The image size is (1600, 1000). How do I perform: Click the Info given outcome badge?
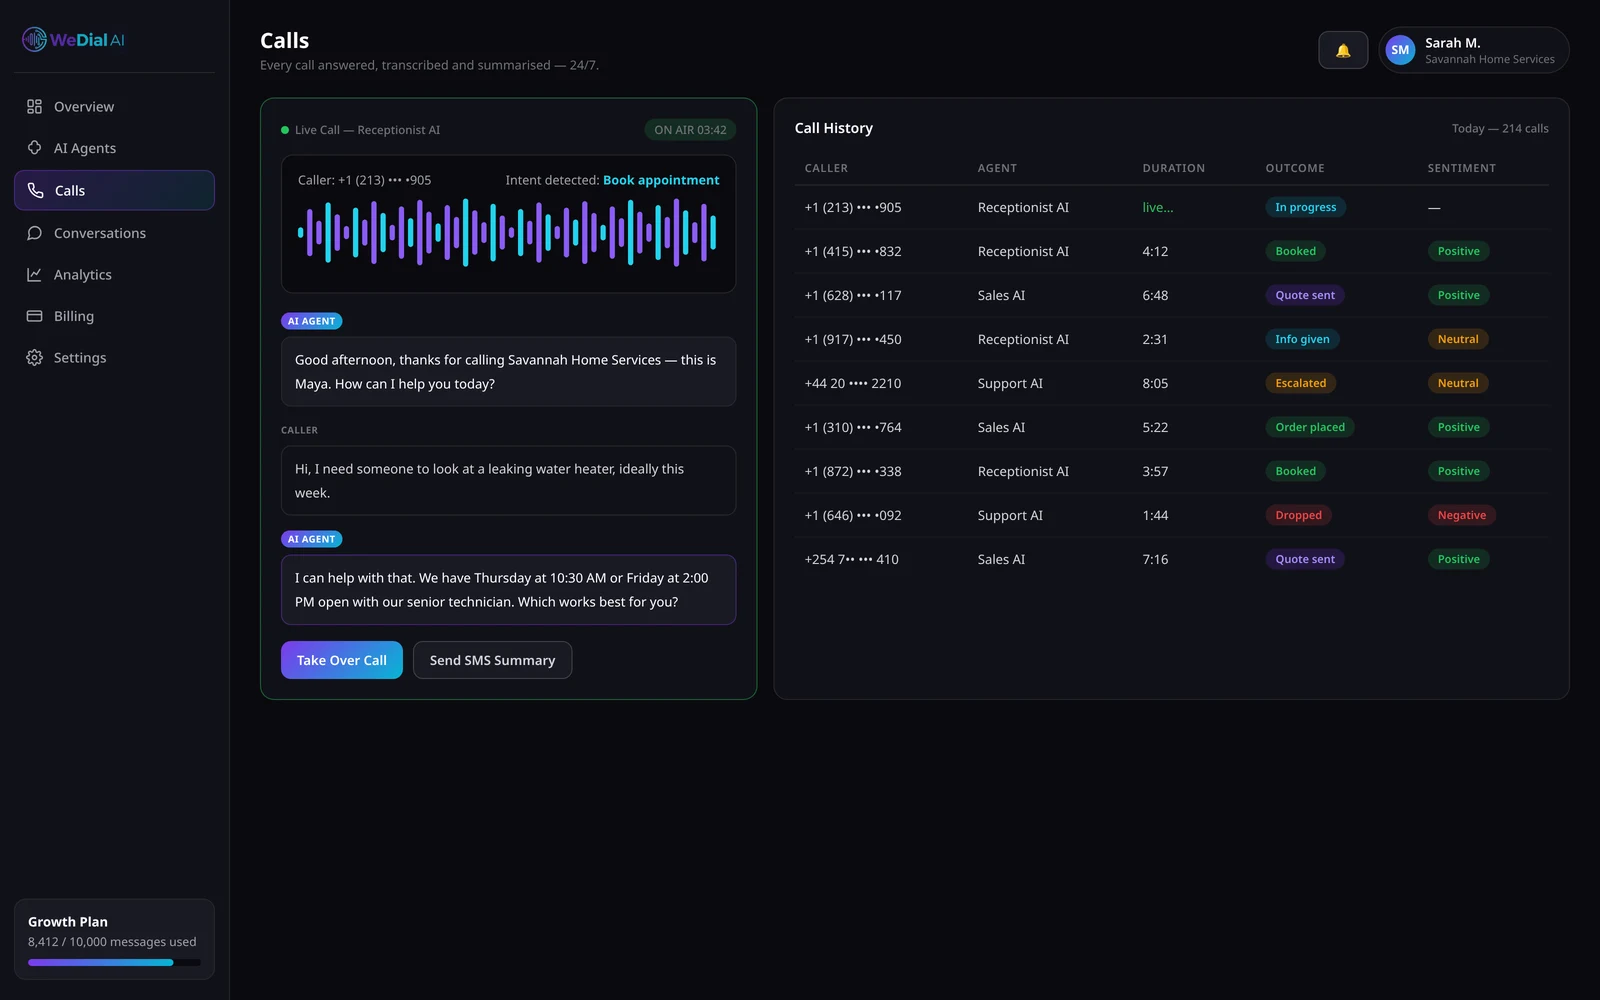pyautogui.click(x=1302, y=339)
